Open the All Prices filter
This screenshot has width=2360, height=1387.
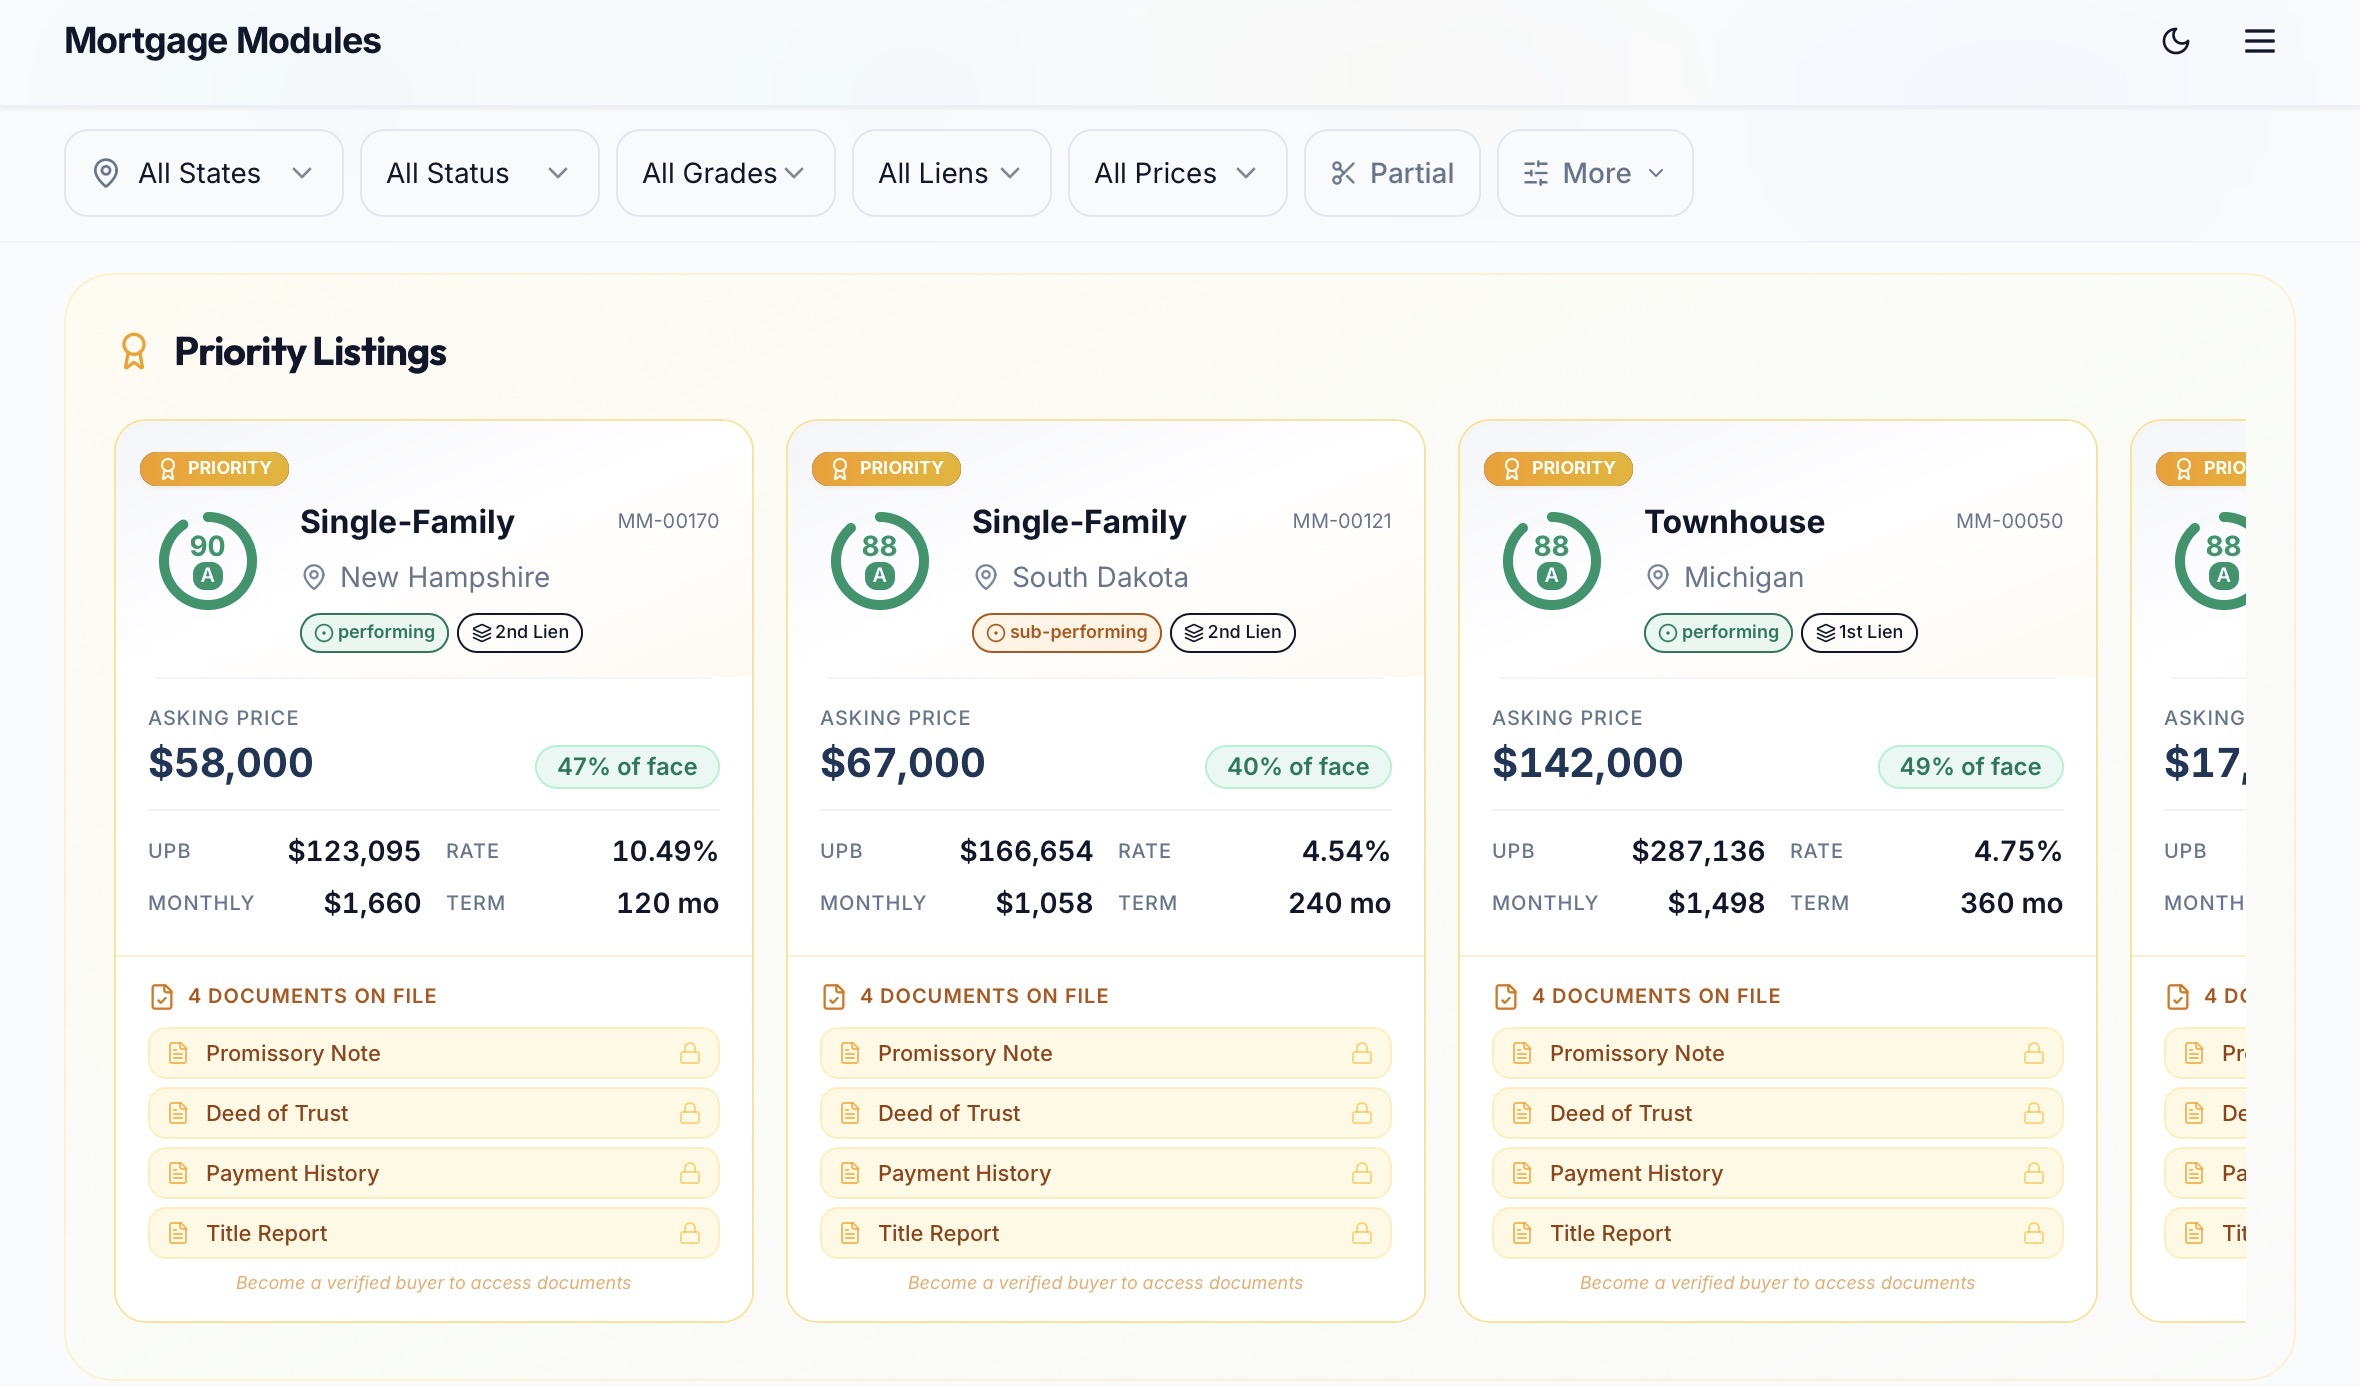pos(1176,173)
